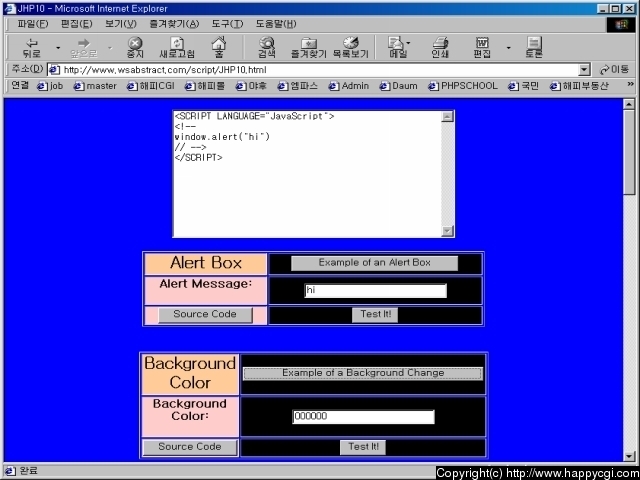640x480 pixels.
Task: Open the 야후 link in links bar
Action: coord(251,86)
